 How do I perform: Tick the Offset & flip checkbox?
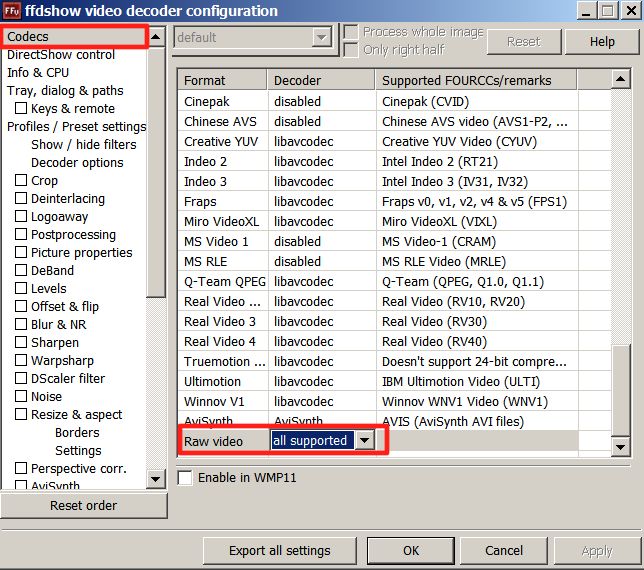click(x=21, y=307)
